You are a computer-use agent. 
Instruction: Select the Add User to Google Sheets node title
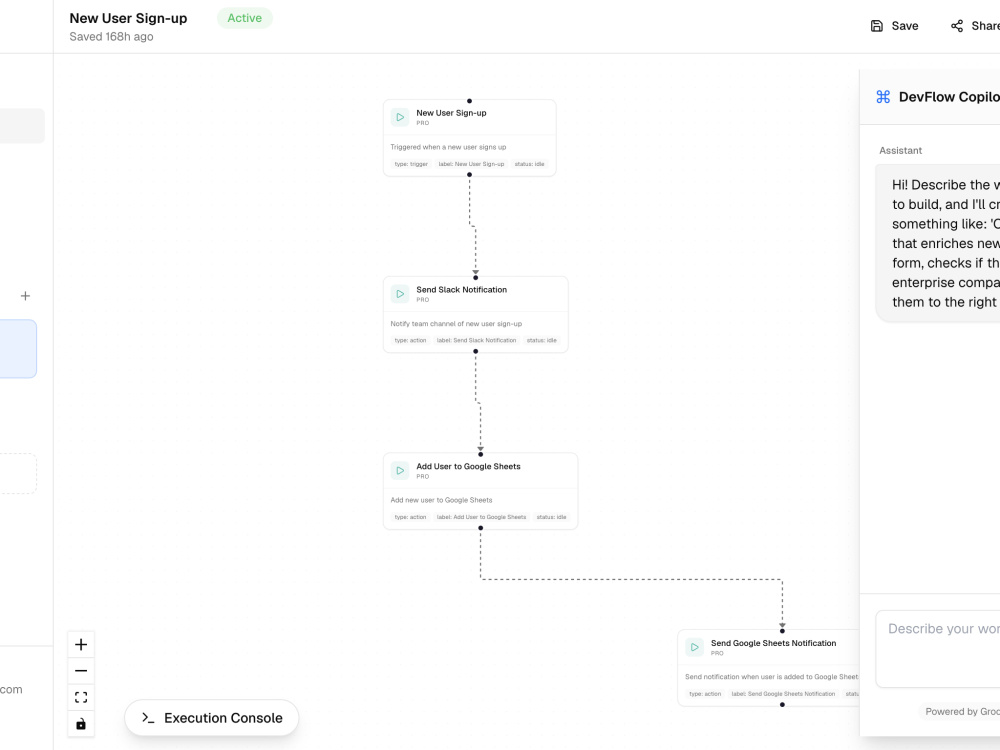468,466
